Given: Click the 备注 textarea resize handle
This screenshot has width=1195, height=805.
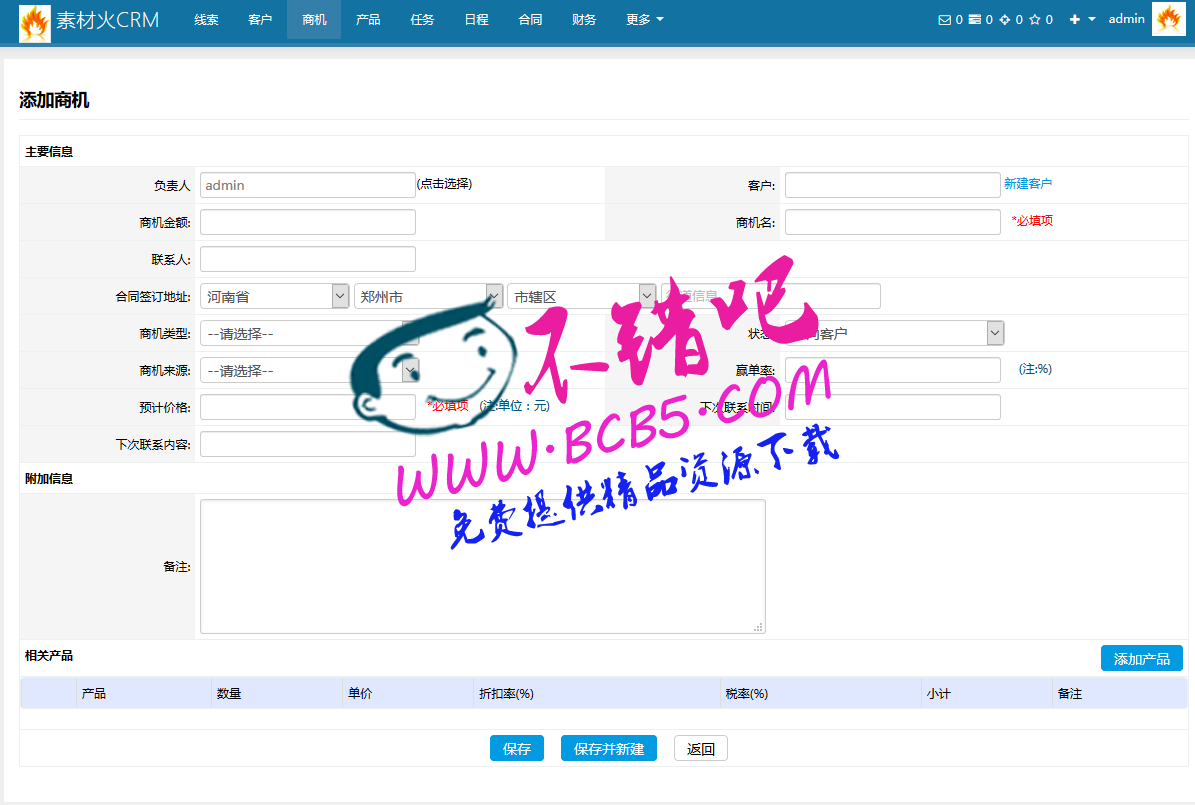Looking at the screenshot, I should (758, 627).
